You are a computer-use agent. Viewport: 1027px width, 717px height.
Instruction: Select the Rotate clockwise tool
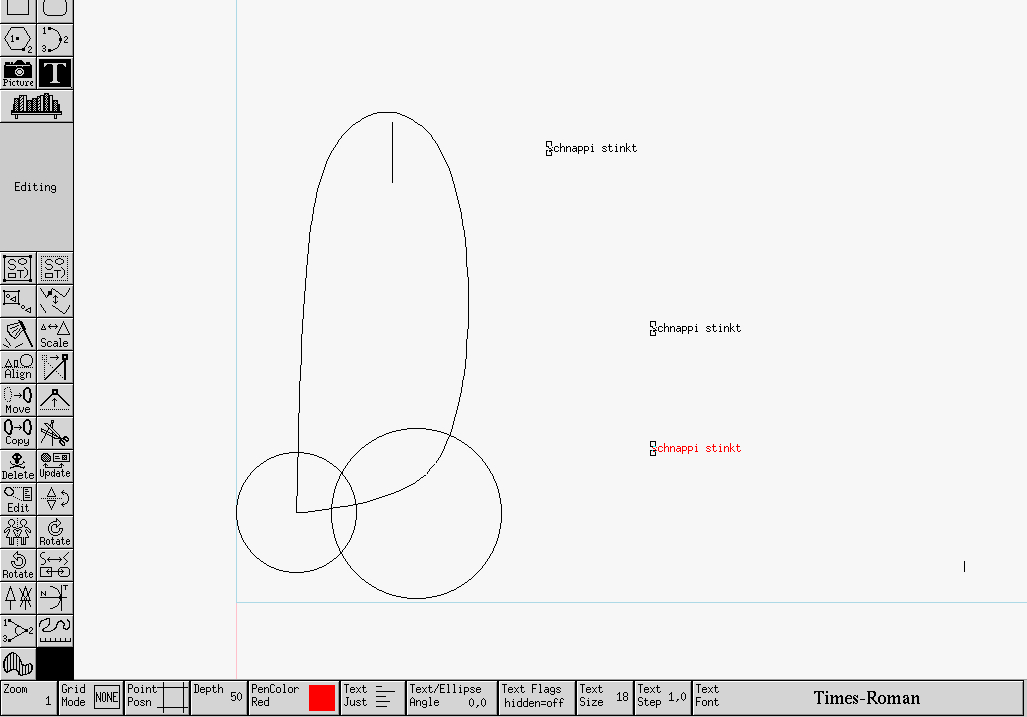[55, 532]
